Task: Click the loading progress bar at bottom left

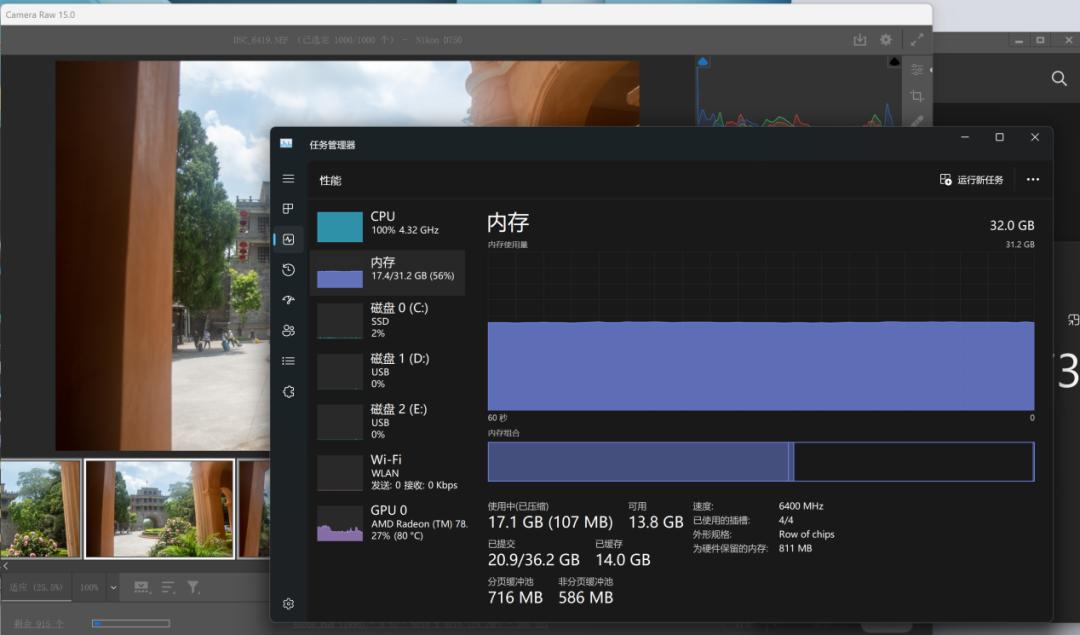Action: 130,622
